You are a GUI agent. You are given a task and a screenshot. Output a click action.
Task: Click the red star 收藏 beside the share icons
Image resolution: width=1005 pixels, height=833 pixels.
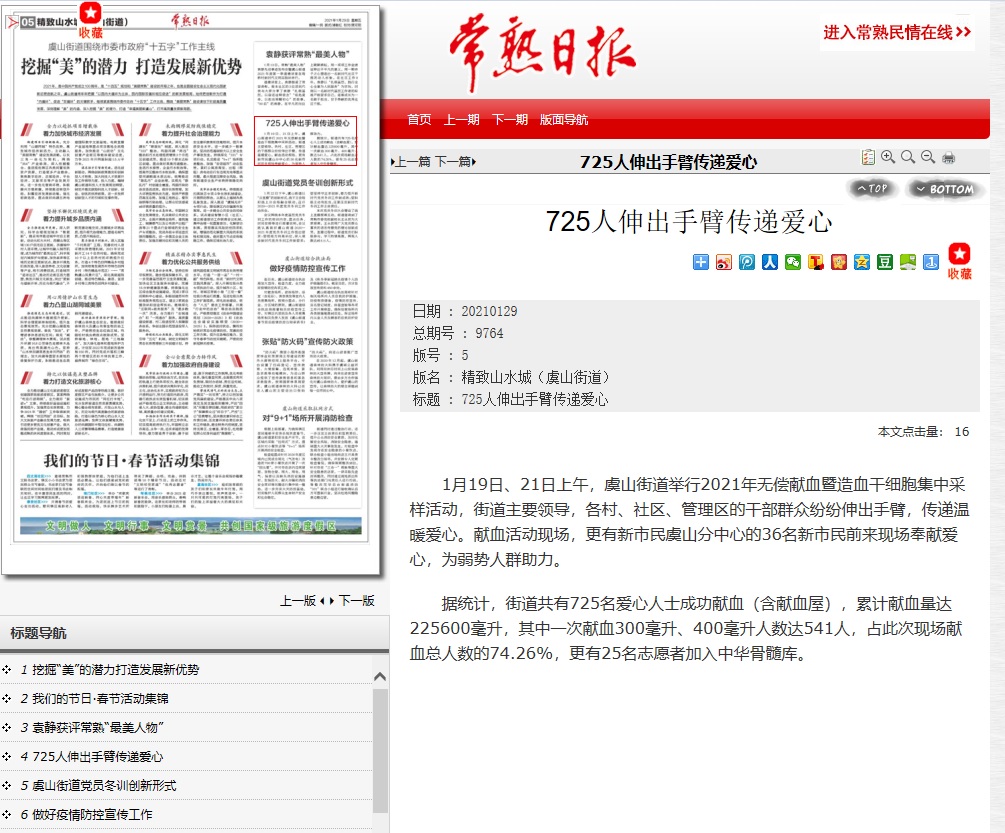[x=959, y=261]
